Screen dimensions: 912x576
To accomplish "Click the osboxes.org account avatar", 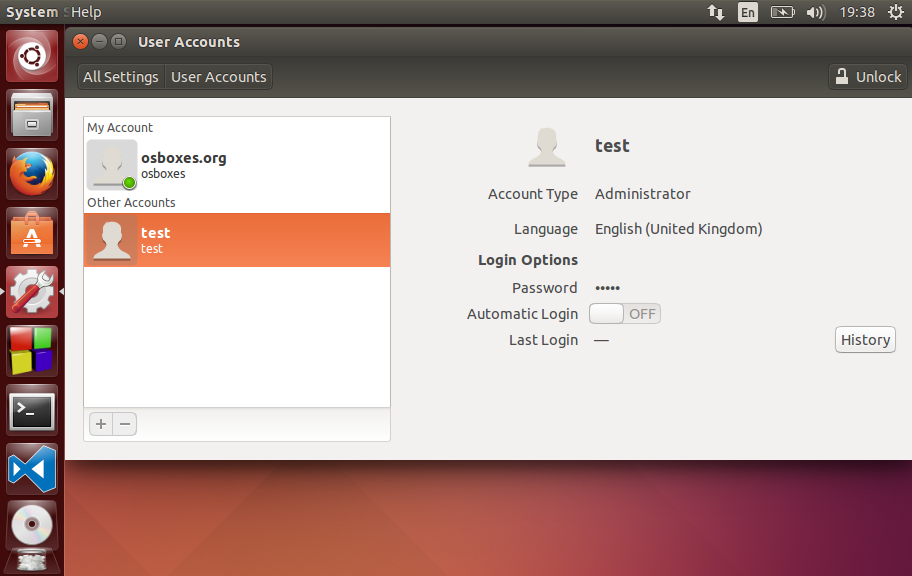I will [112, 165].
